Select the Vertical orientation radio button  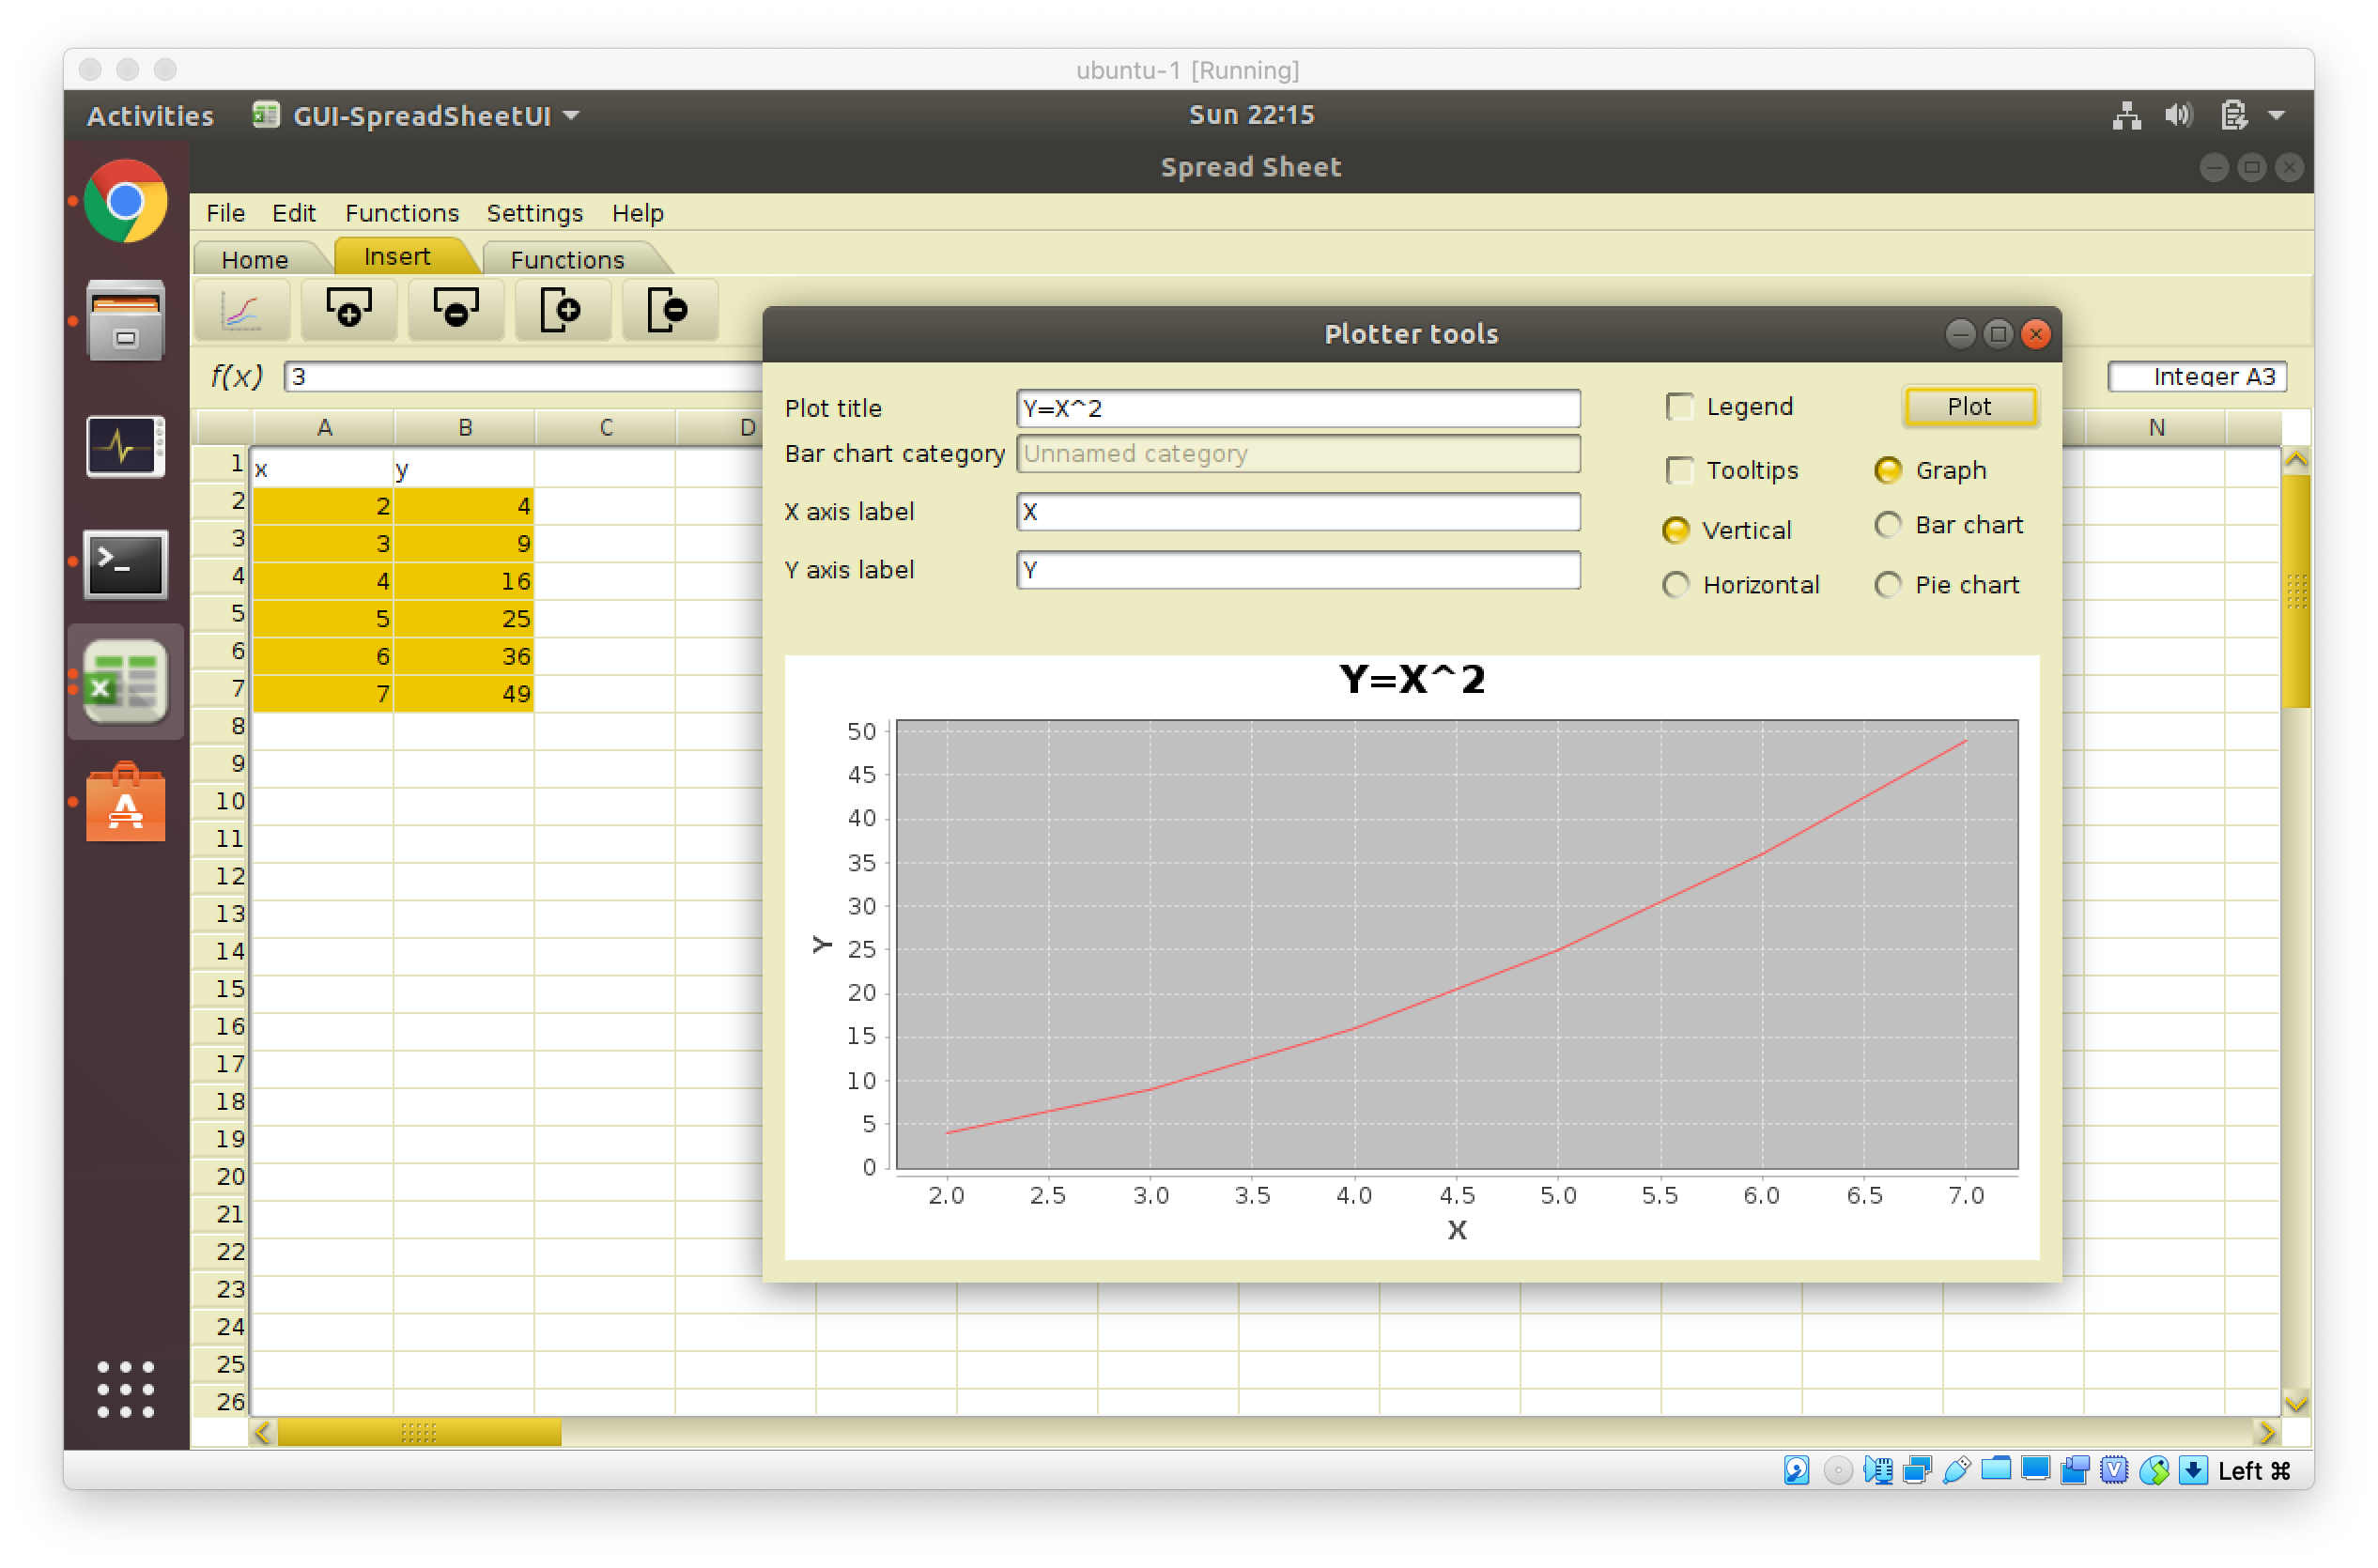[x=1676, y=530]
